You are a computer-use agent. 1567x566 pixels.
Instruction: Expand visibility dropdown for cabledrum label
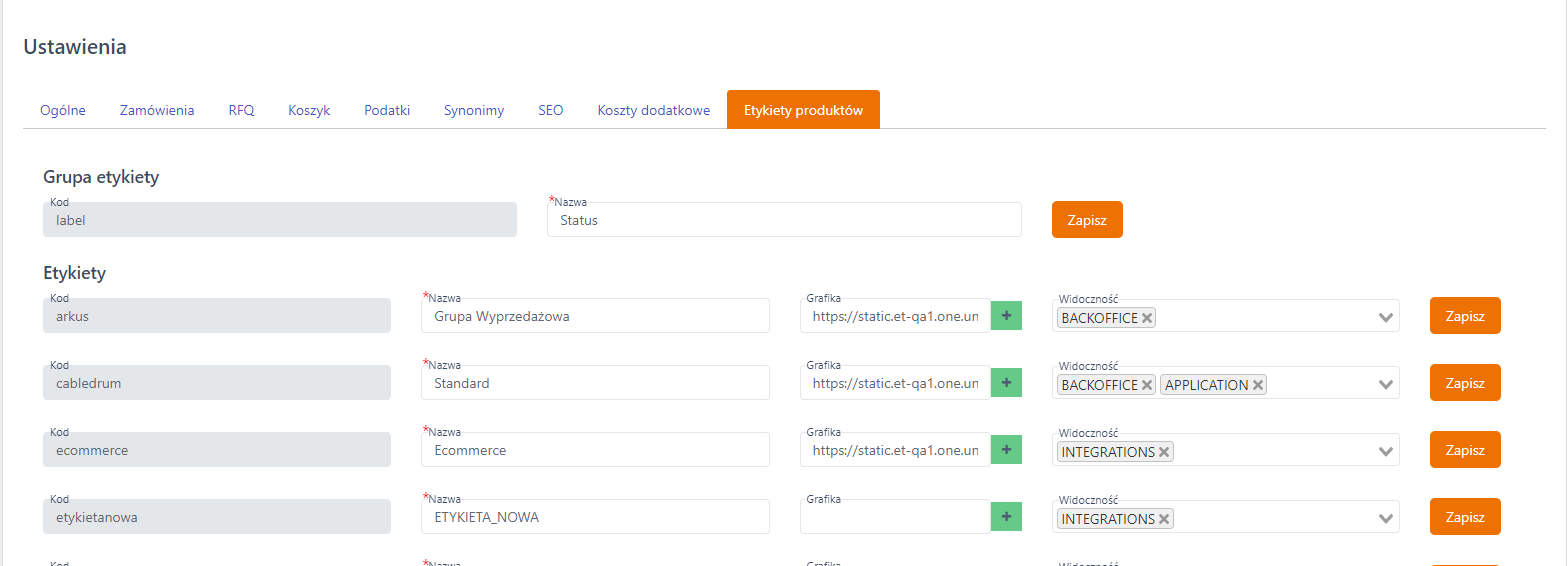click(x=1385, y=385)
